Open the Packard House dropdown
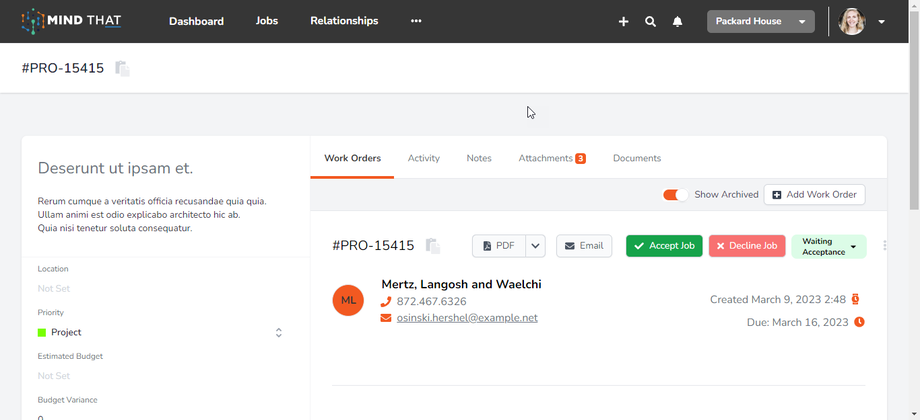The image size is (920, 420). (760, 21)
